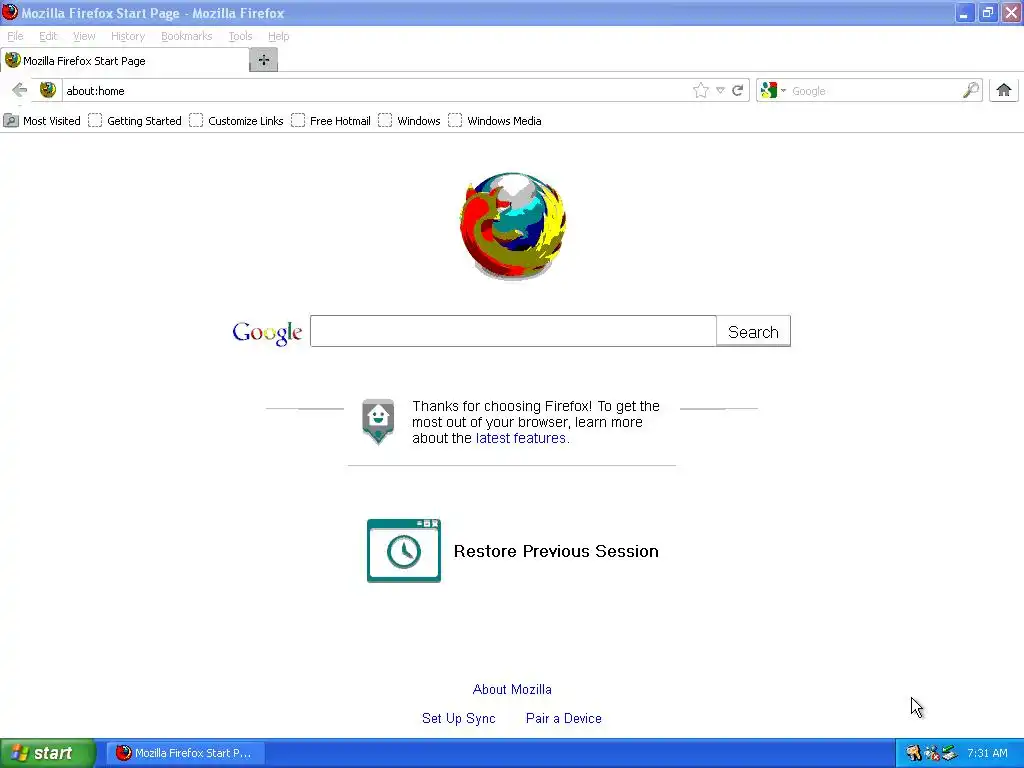Click Restore Previous Session label
The width and height of the screenshot is (1024, 768).
556,551
